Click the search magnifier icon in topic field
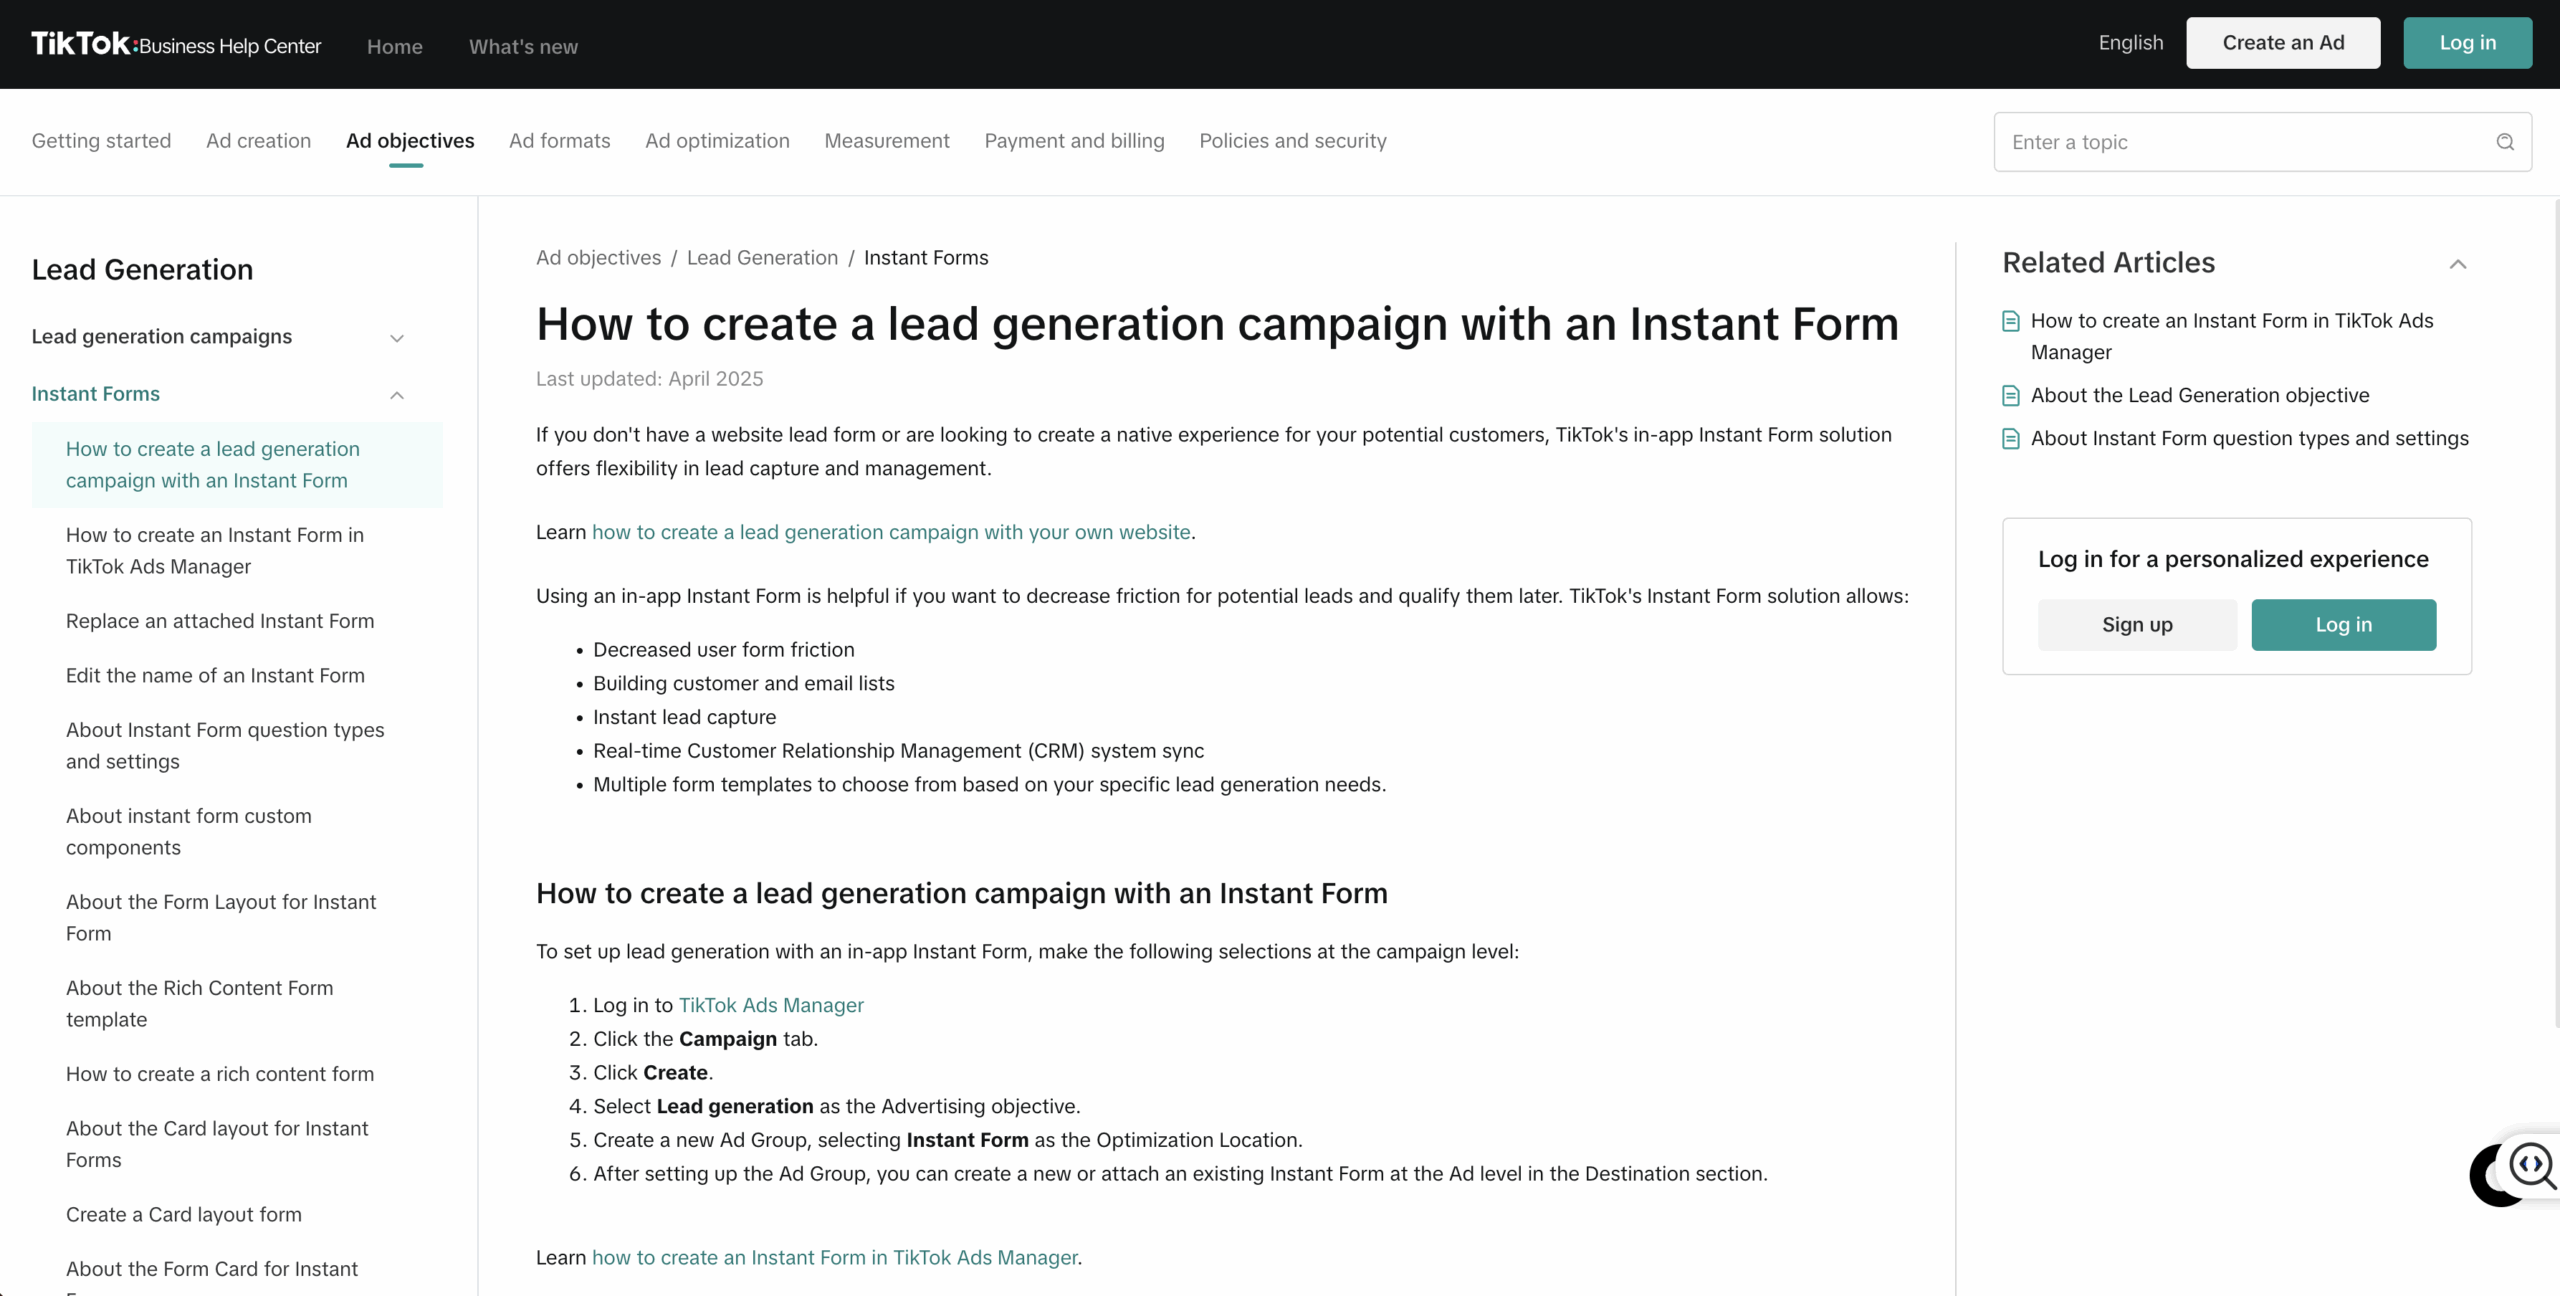The image size is (2560, 1296). 2504,142
